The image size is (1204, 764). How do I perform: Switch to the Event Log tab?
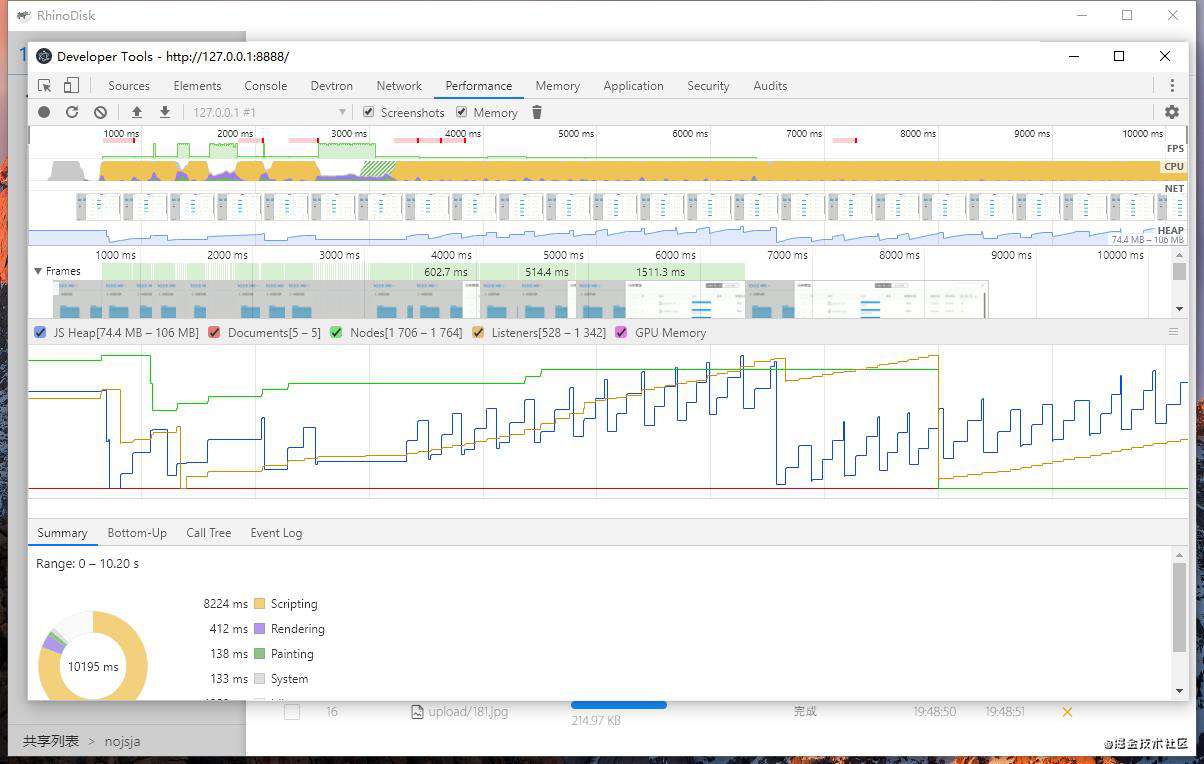276,533
